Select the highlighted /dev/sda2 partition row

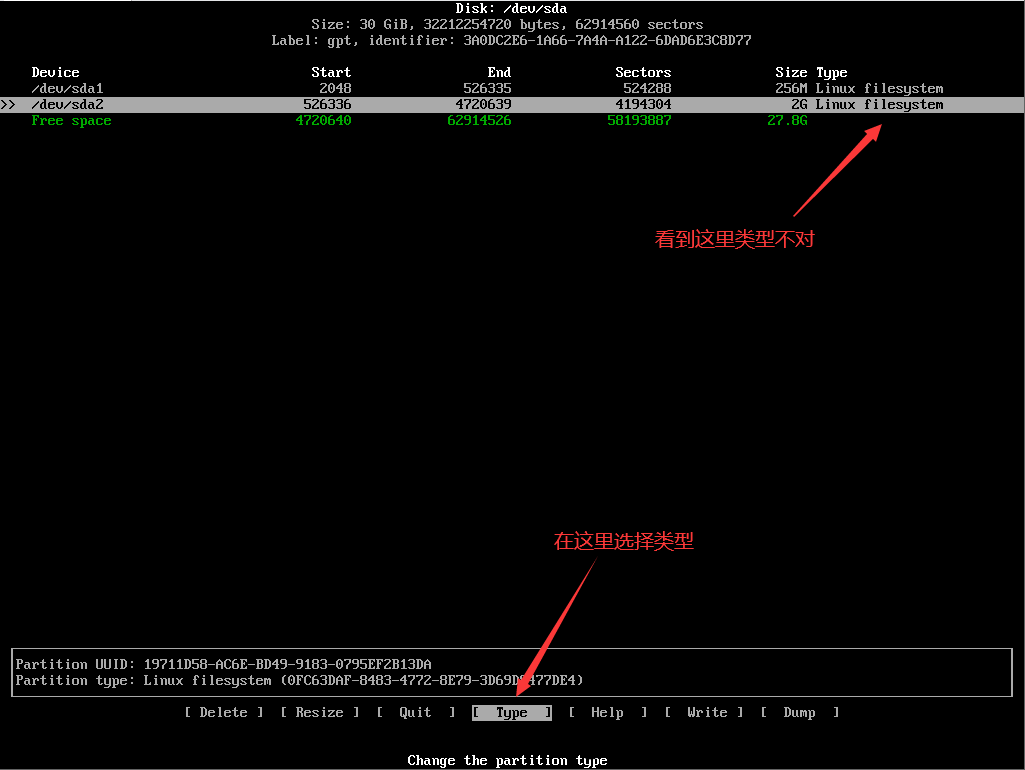512,105
